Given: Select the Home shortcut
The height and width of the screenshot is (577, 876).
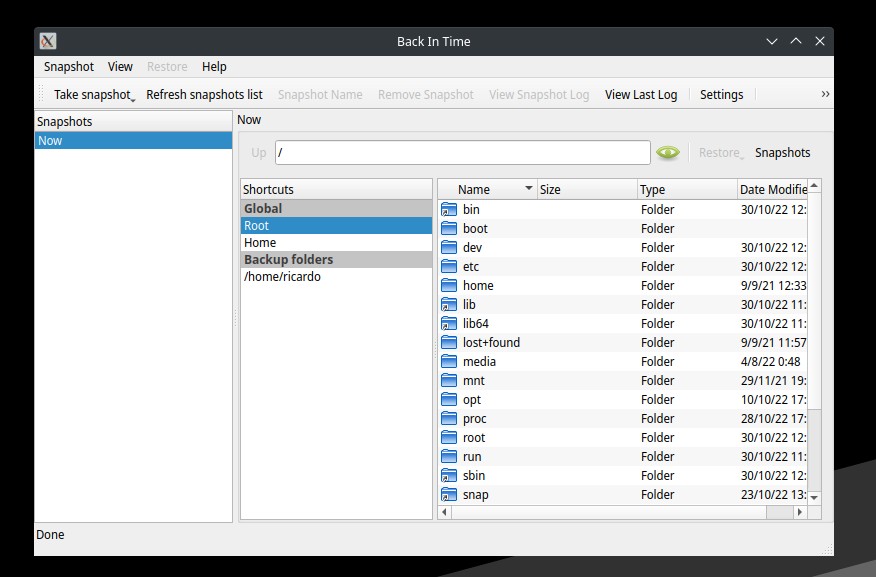Looking at the screenshot, I should 336,242.
